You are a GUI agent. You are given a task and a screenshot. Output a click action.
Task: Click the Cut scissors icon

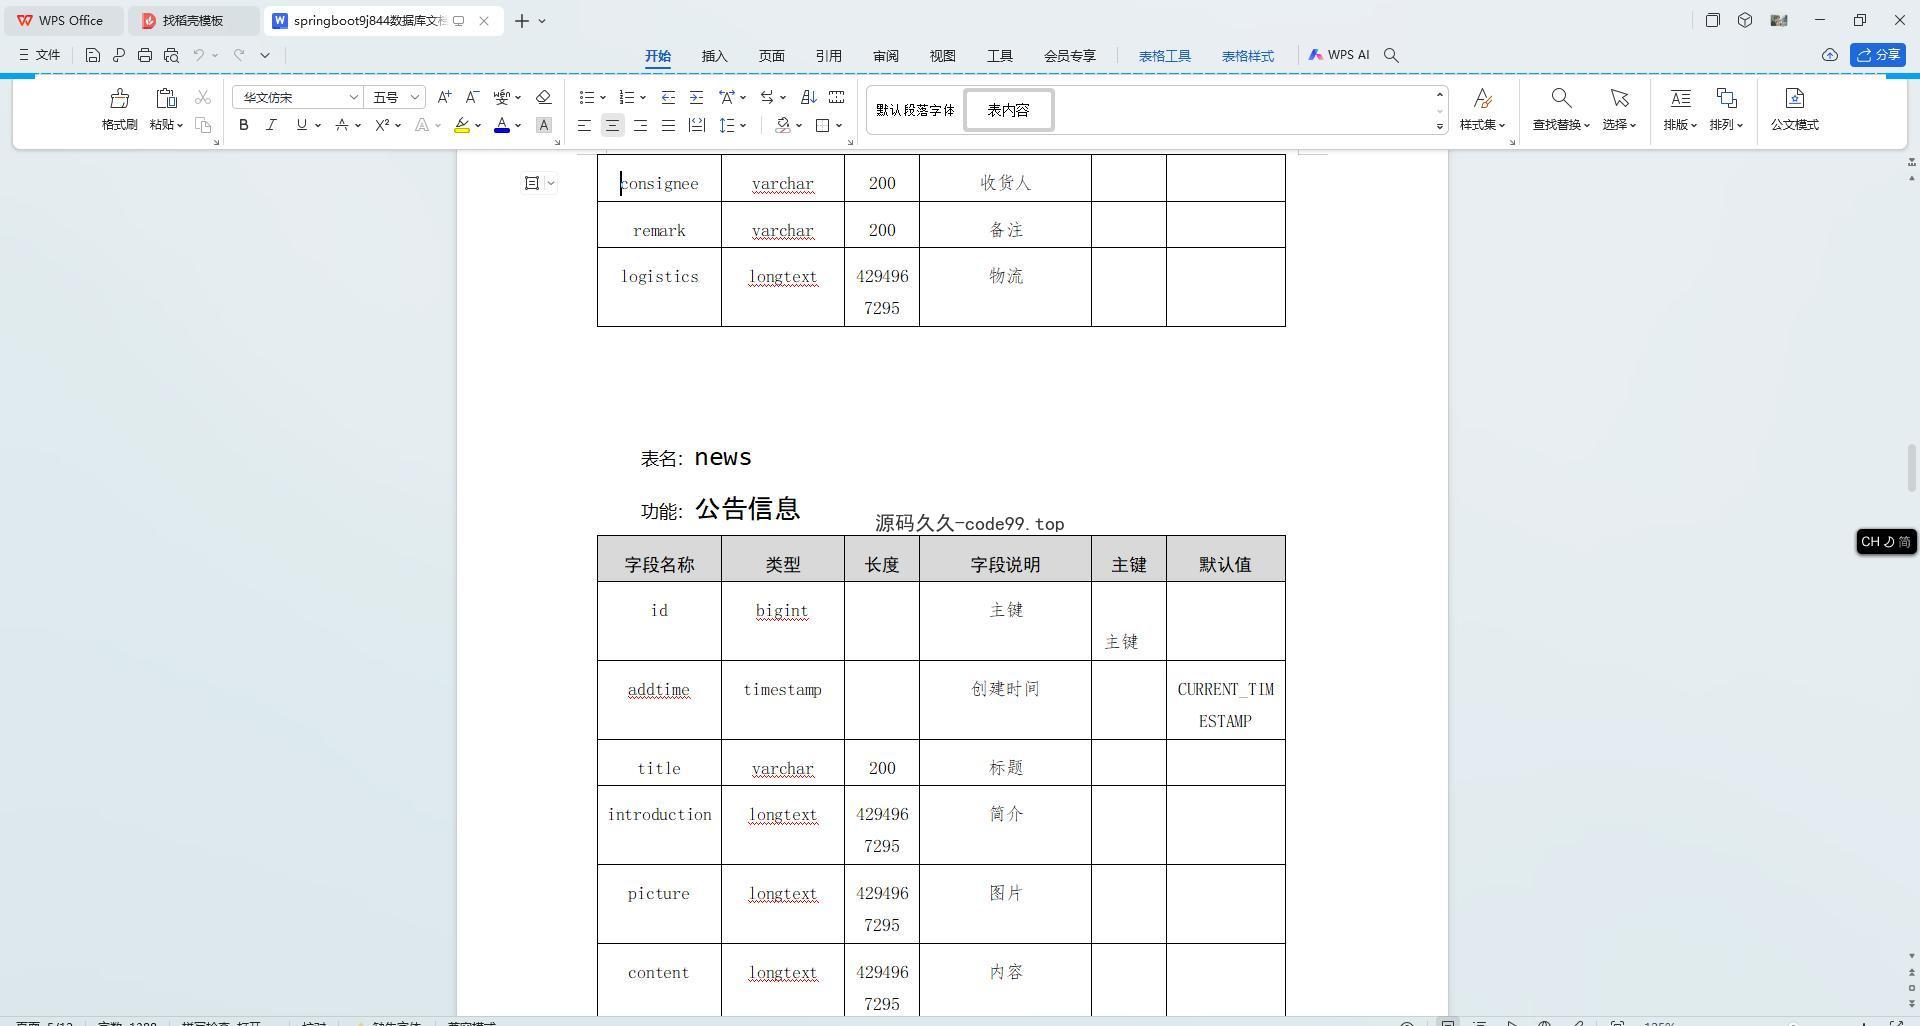(x=203, y=97)
